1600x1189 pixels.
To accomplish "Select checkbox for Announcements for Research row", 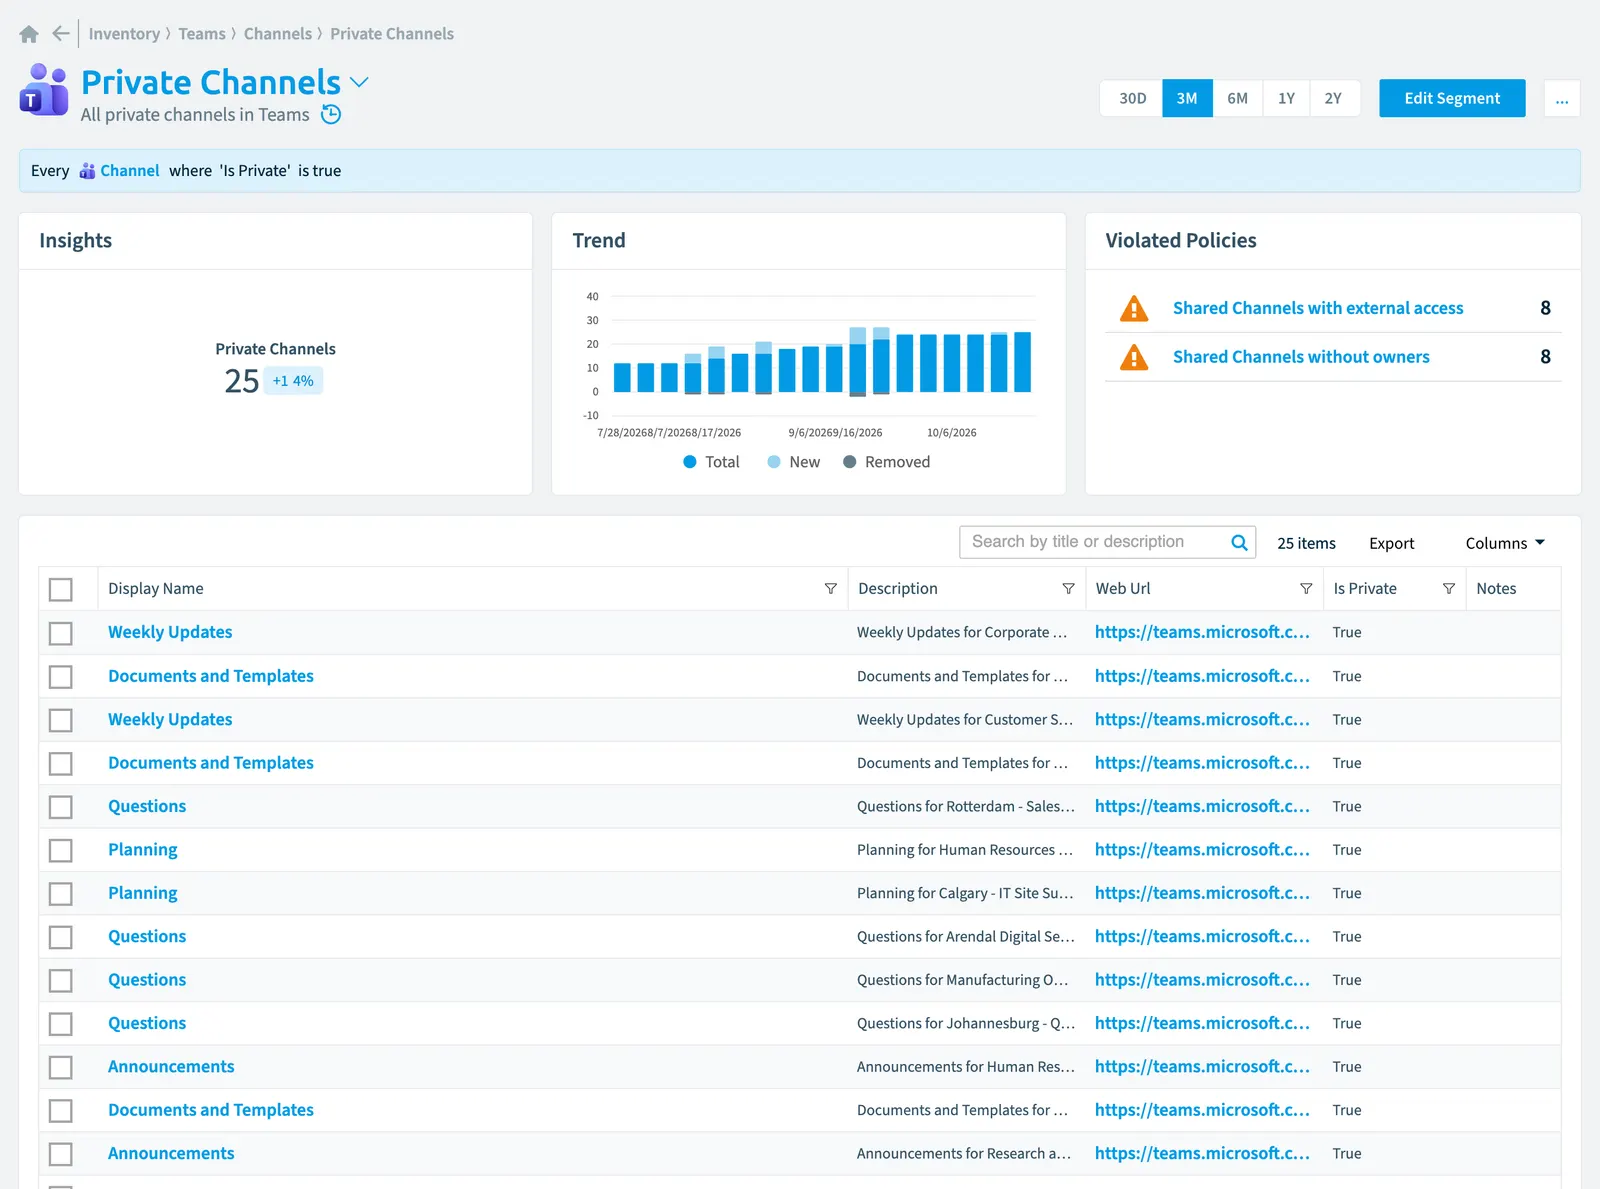I will (61, 1154).
